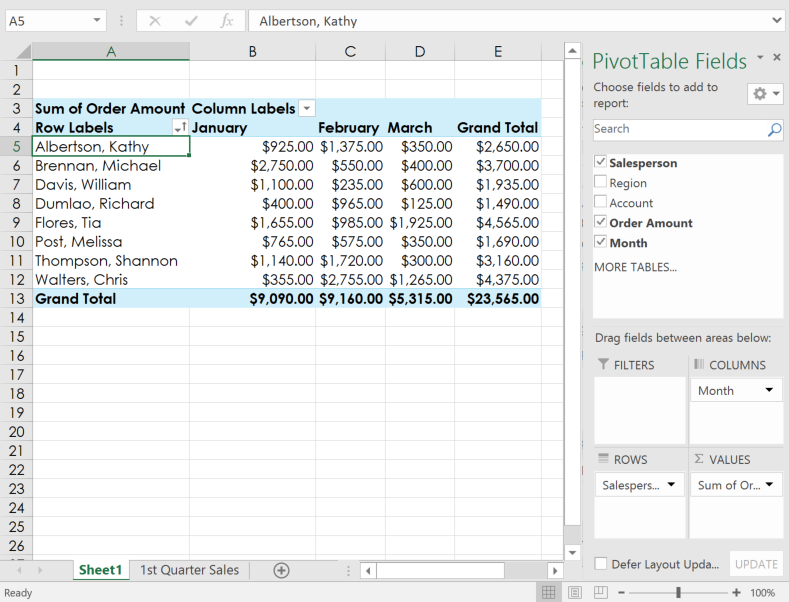The height and width of the screenshot is (602, 789).
Task: Click the zoom slider handle
Action: click(679, 593)
